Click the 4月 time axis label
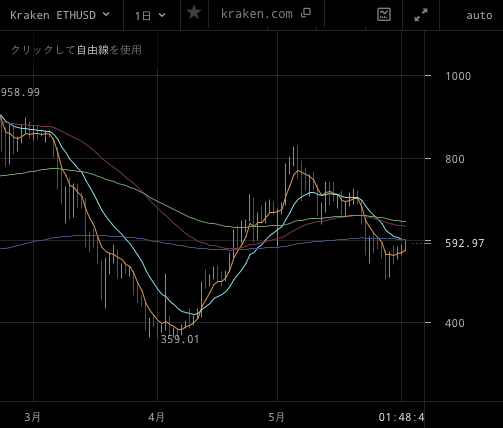This screenshot has width=503, height=428. click(156, 417)
